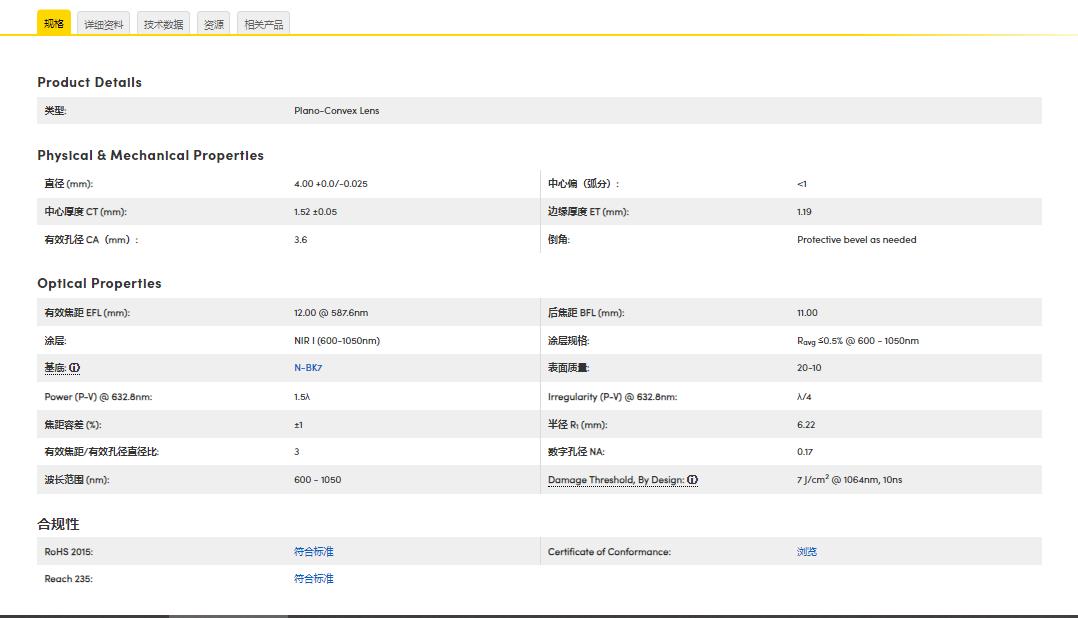Click the Plano-Convex Lens type value

(x=336, y=111)
